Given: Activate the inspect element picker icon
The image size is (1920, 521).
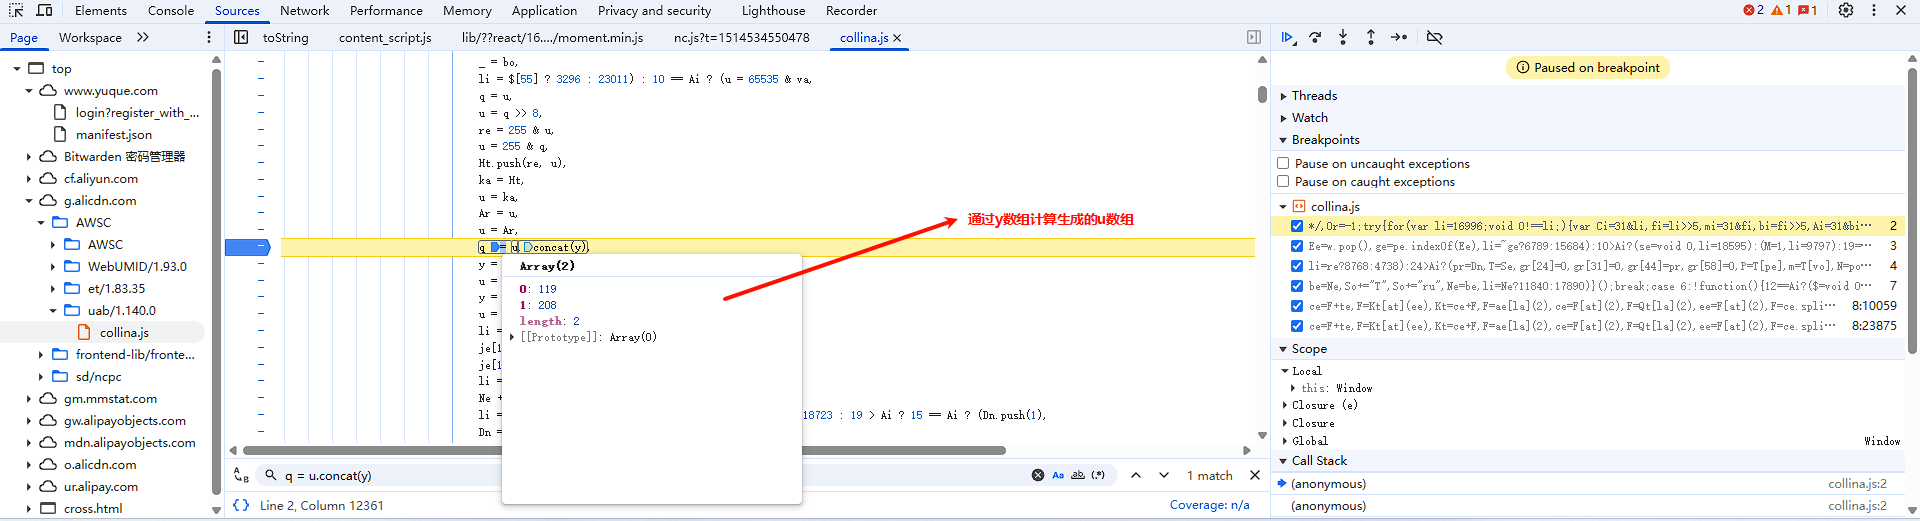Looking at the screenshot, I should [x=16, y=10].
